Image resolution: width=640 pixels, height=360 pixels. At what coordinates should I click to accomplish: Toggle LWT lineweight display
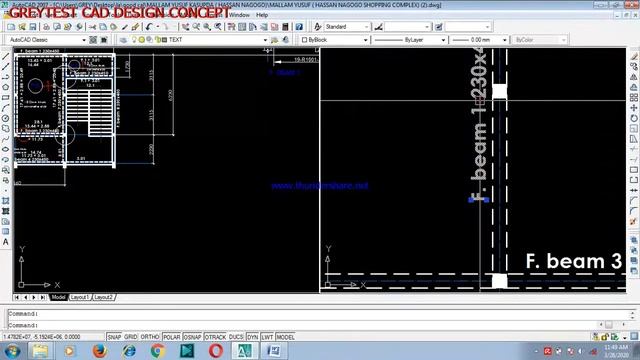267,337
